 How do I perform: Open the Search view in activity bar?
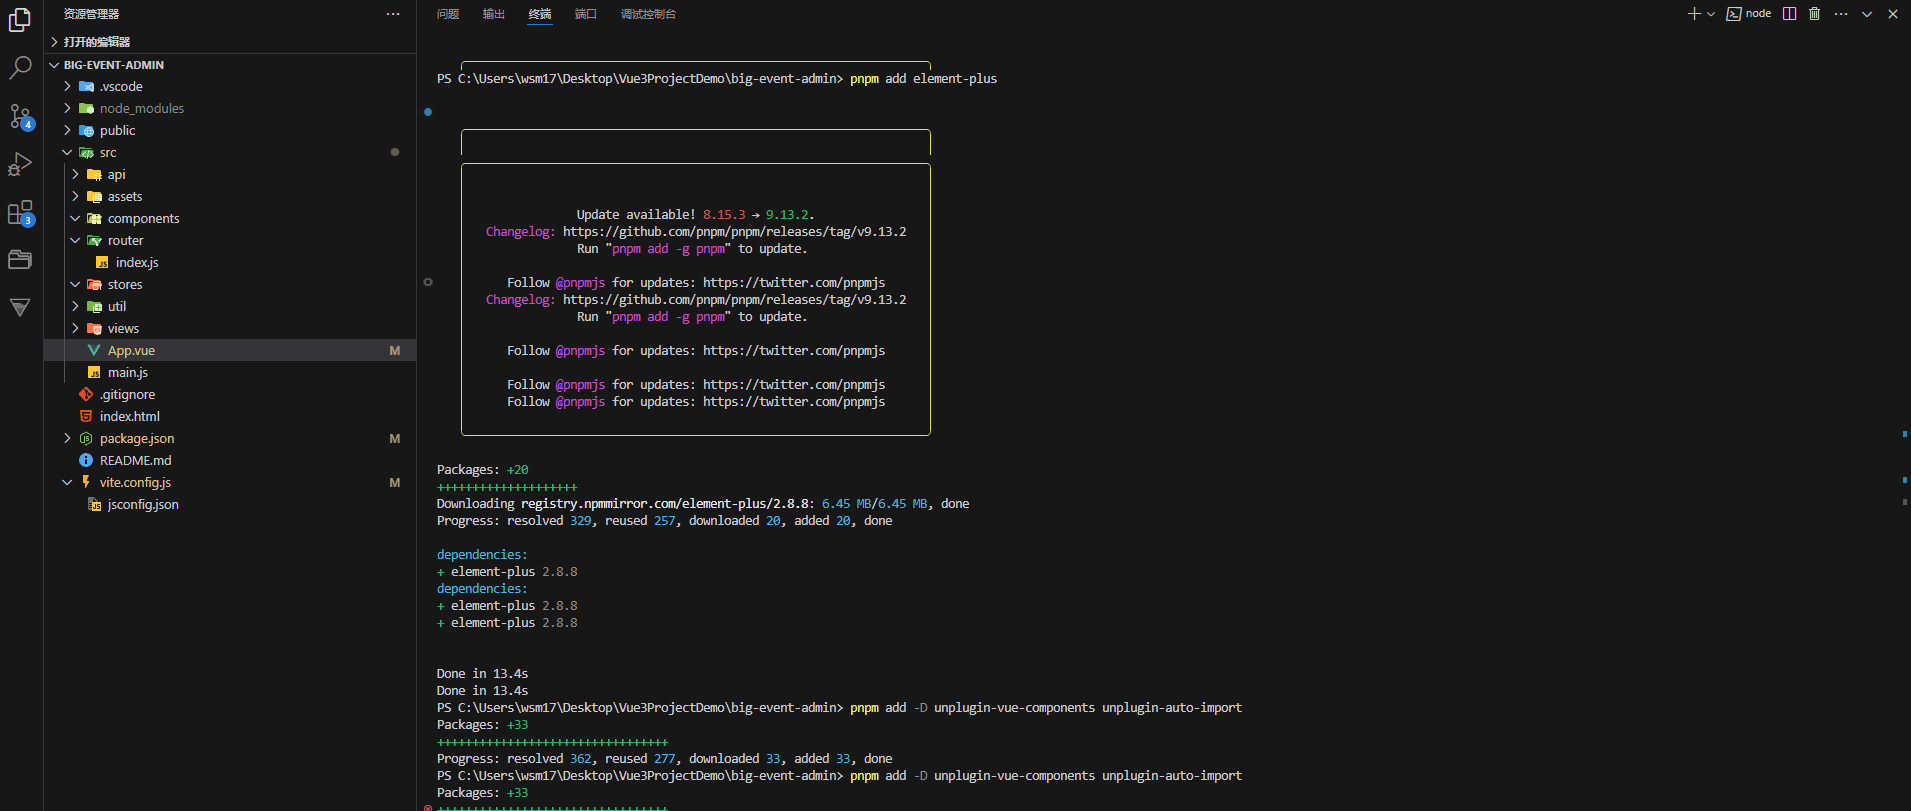coord(20,68)
